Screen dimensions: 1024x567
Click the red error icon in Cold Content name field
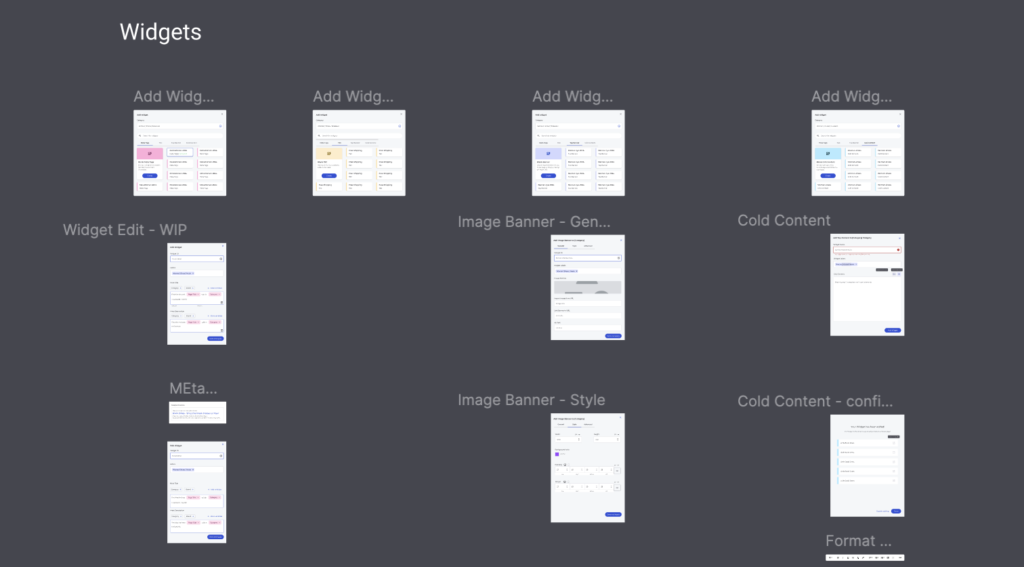[898, 250]
